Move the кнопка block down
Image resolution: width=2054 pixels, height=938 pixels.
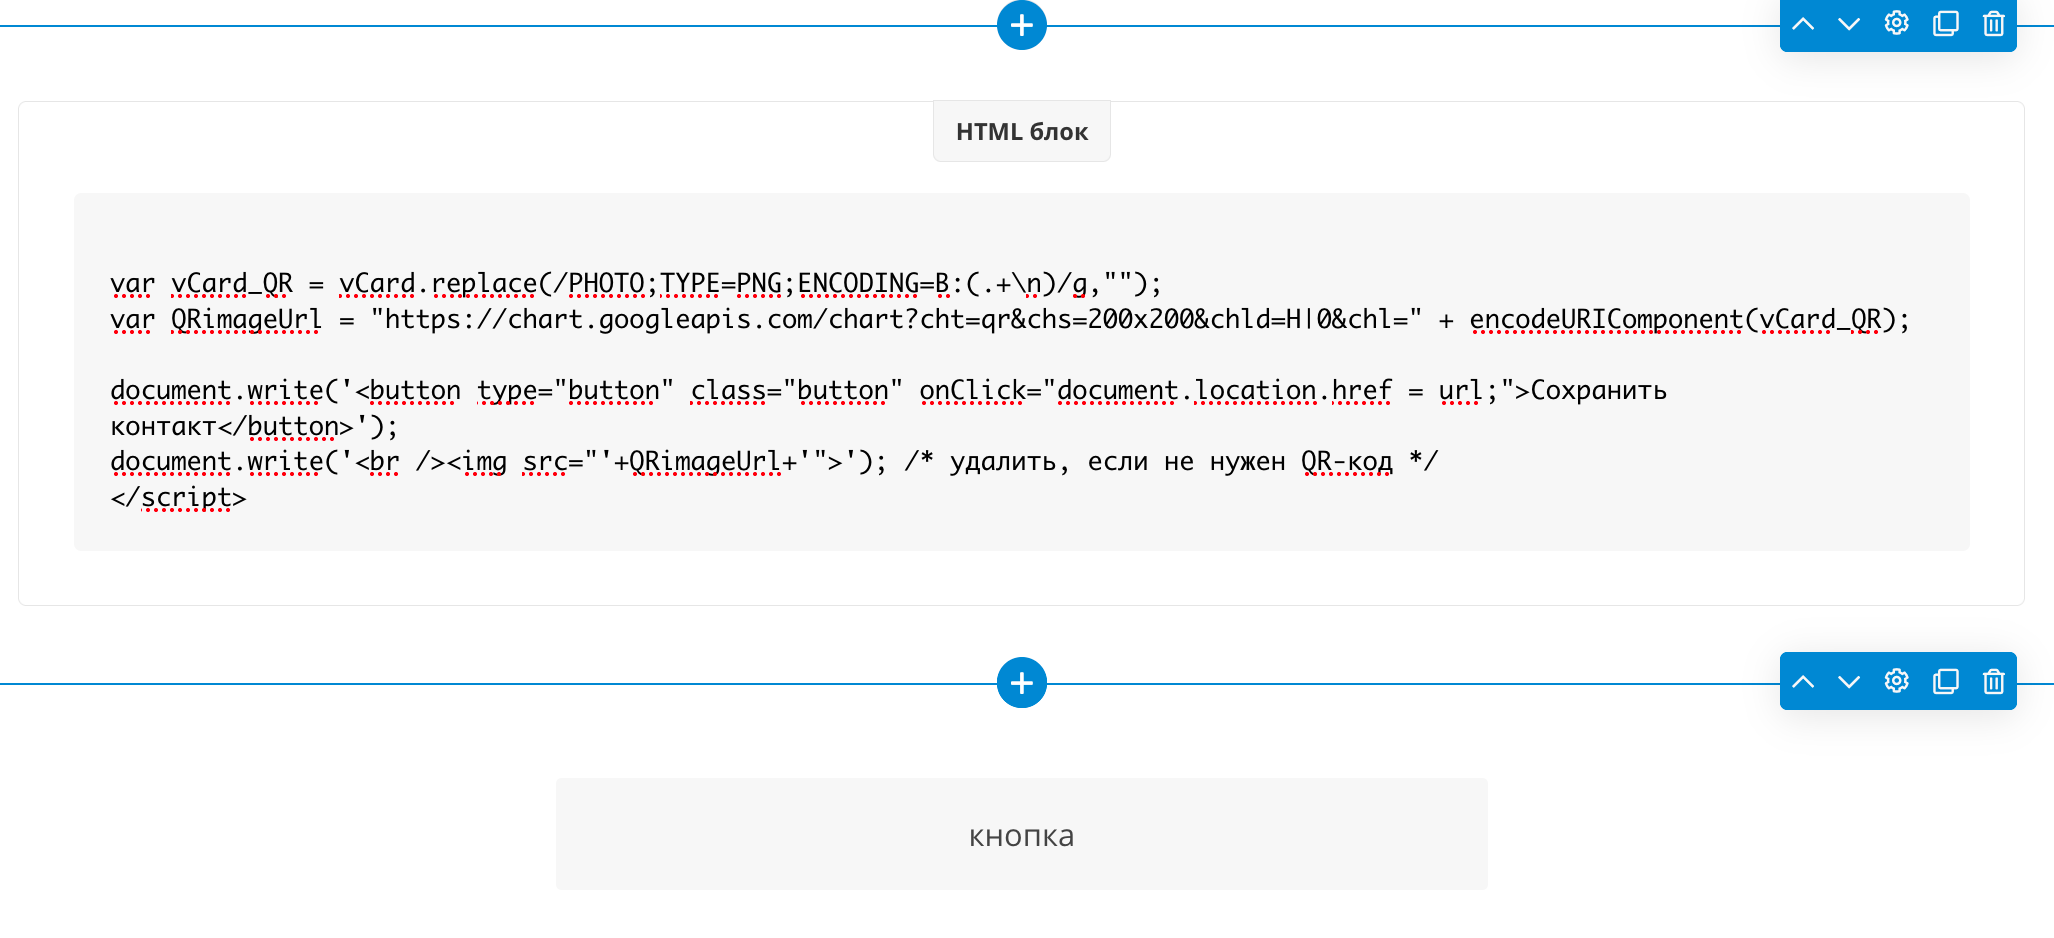coord(1849,682)
